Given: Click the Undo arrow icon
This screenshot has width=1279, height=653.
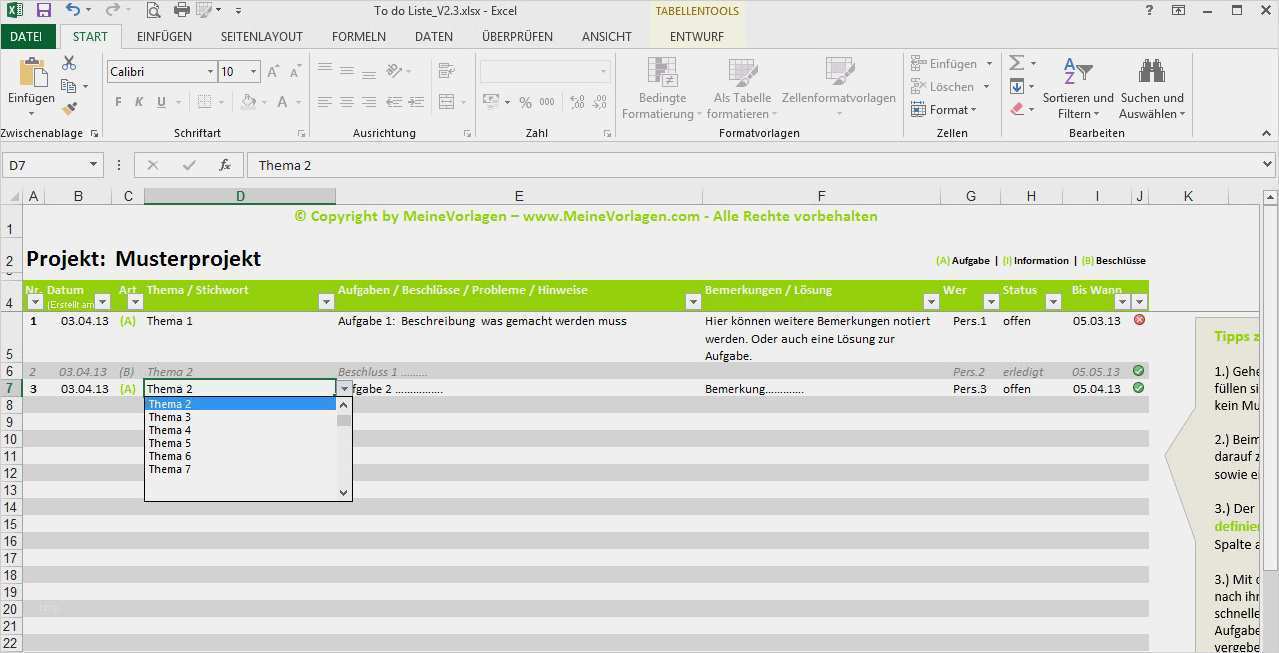Looking at the screenshot, I should tap(73, 11).
